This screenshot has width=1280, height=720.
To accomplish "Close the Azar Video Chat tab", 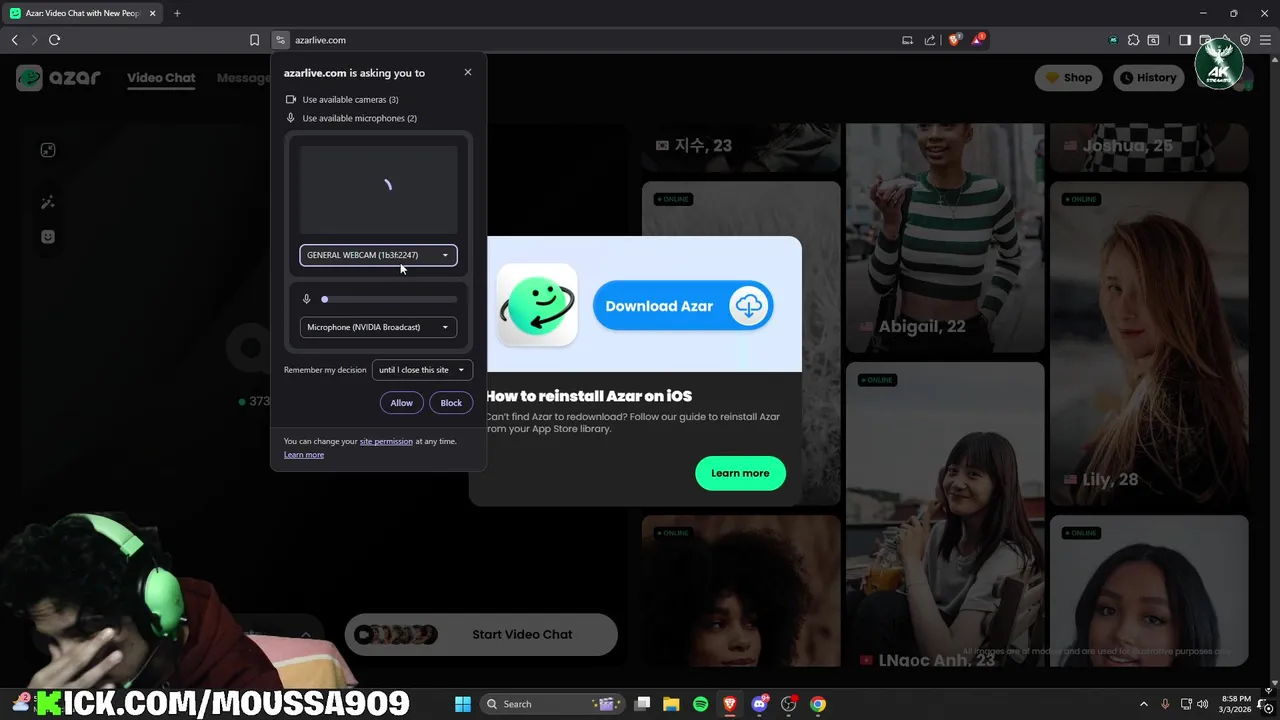I will pos(153,13).
